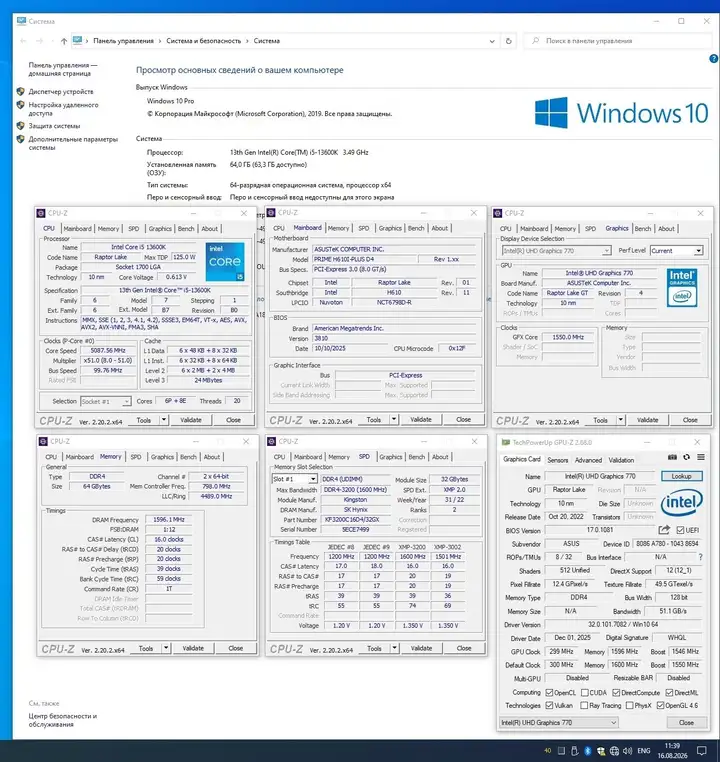The image size is (720, 762).
Task: Toggle the OpenGL 4.6 checkbox
Action: pyautogui.click(x=660, y=705)
